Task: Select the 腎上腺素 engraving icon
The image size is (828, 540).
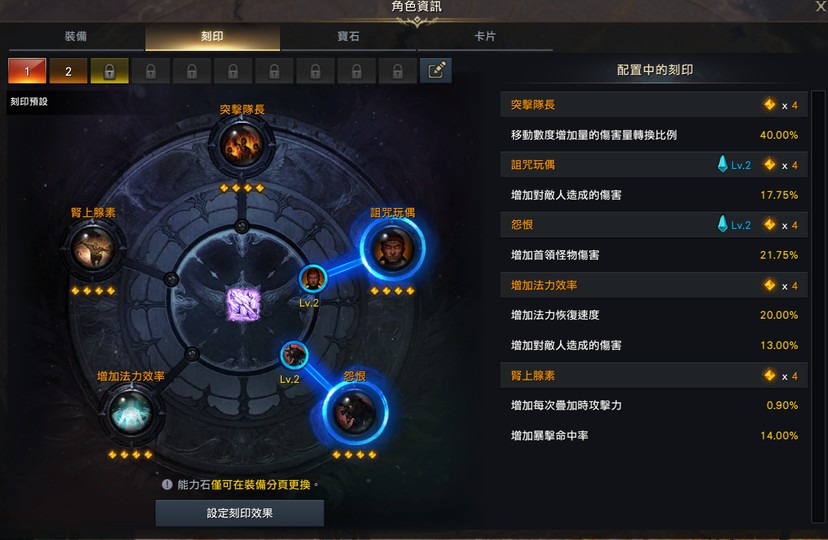Action: [92, 248]
